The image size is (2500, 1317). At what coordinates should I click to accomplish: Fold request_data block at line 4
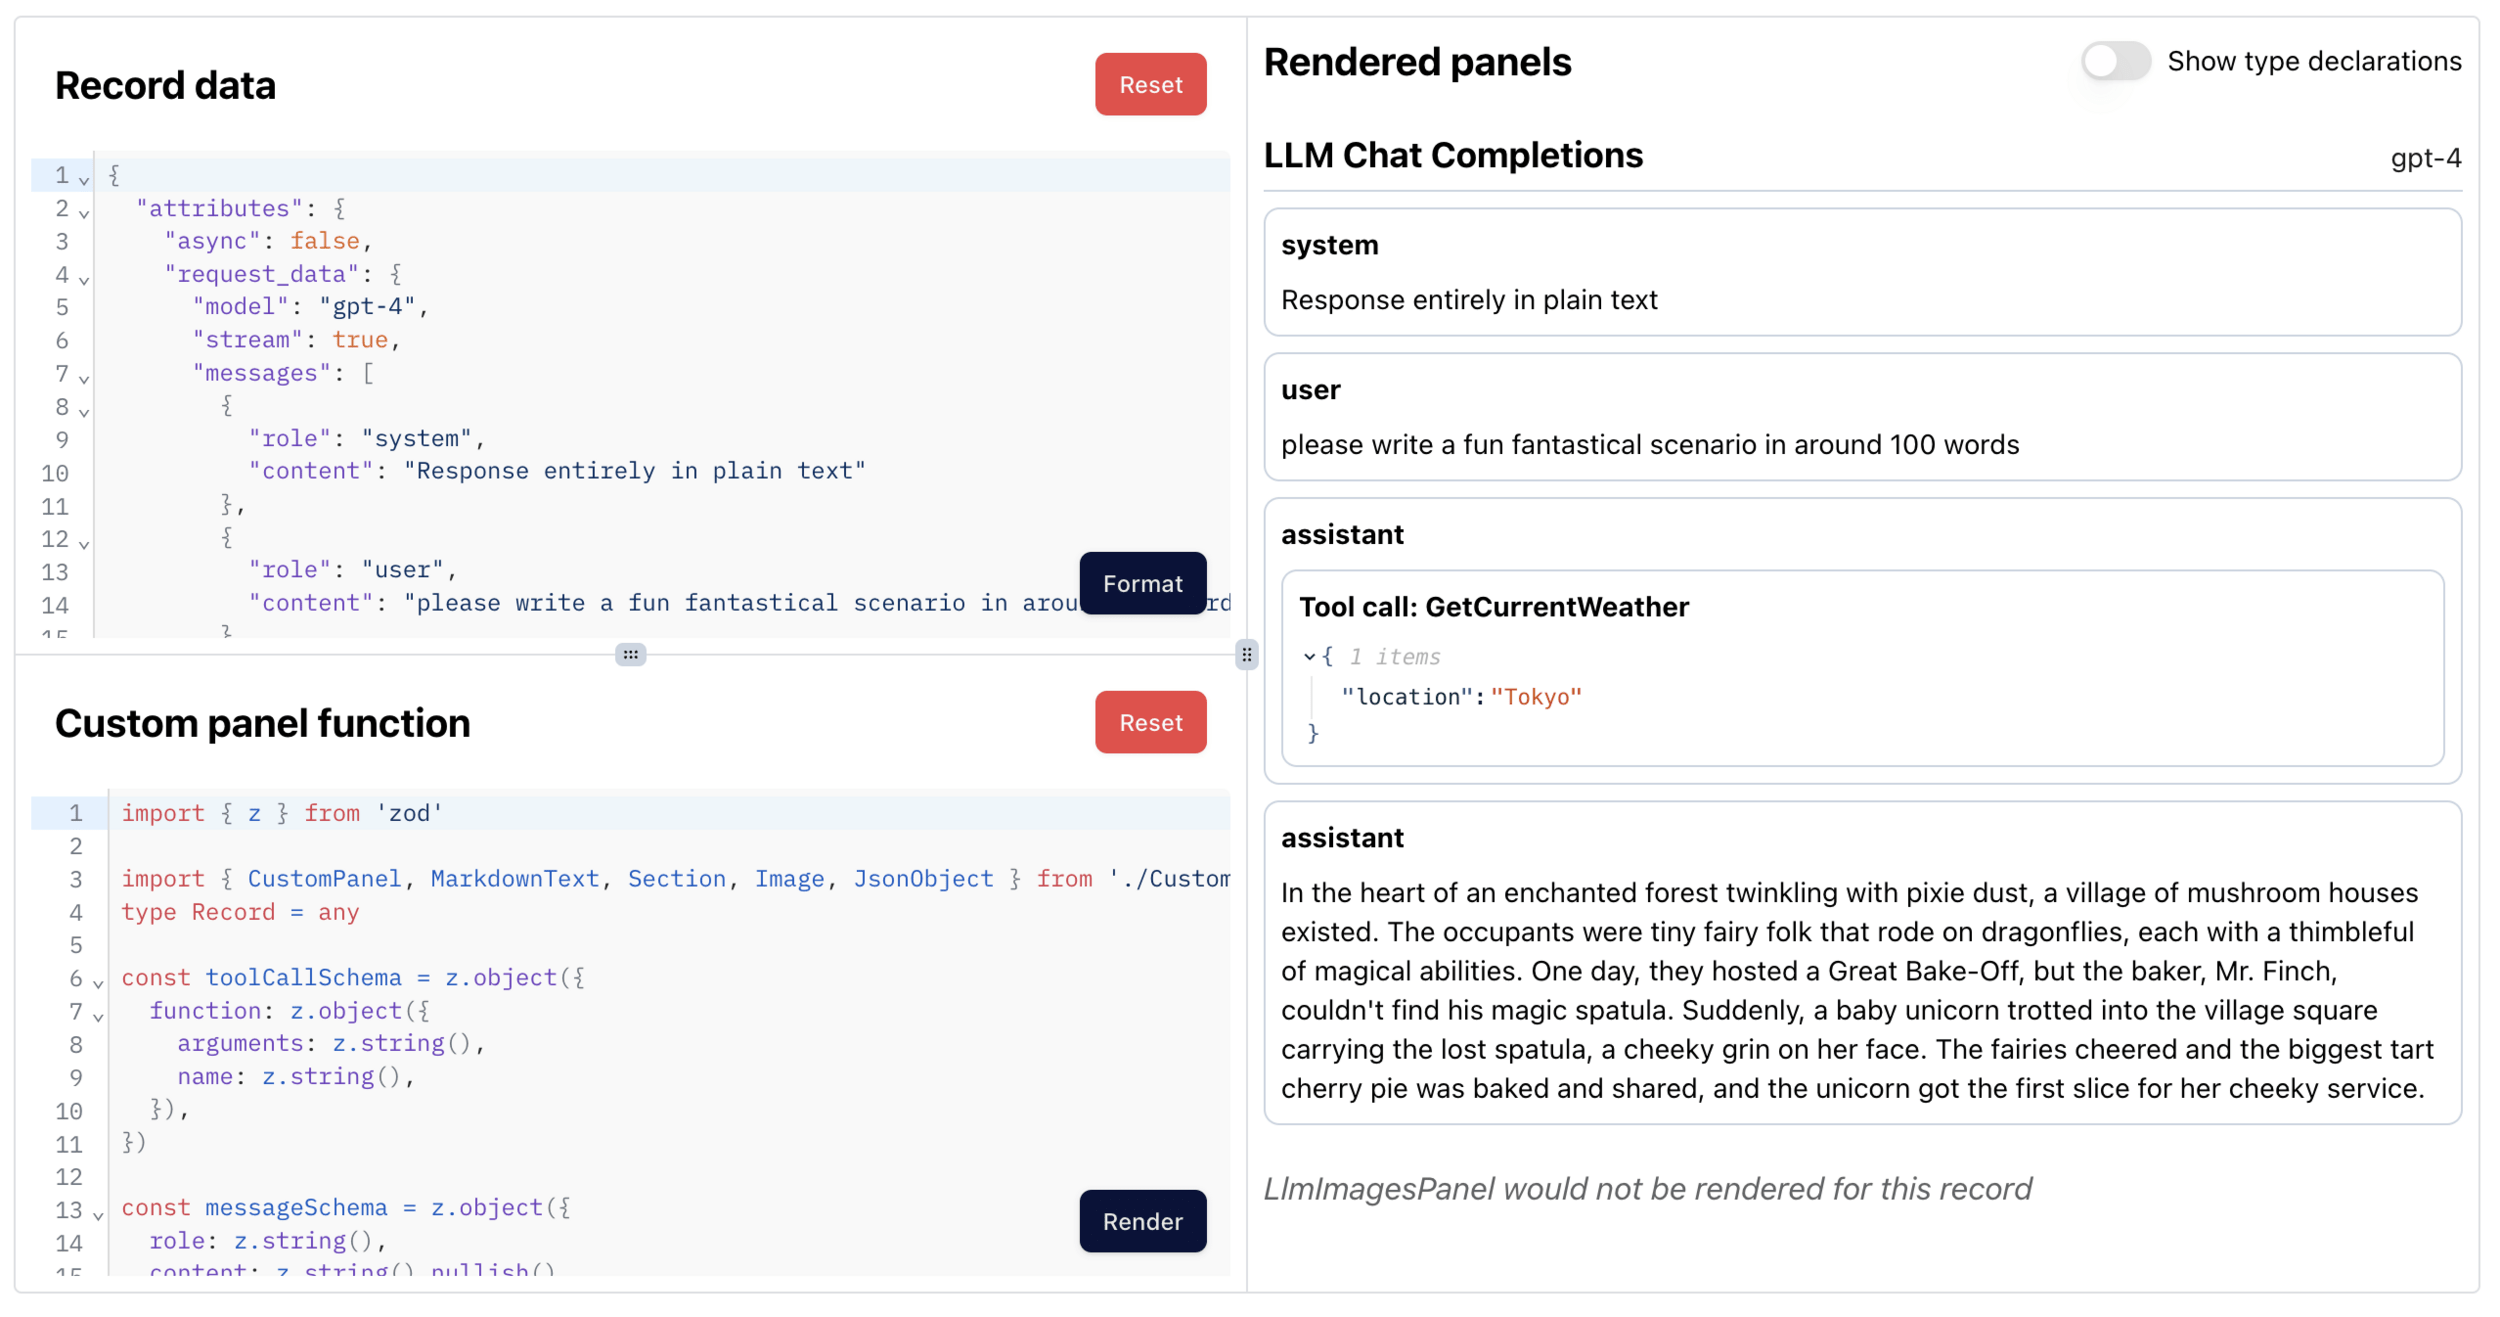(85, 279)
